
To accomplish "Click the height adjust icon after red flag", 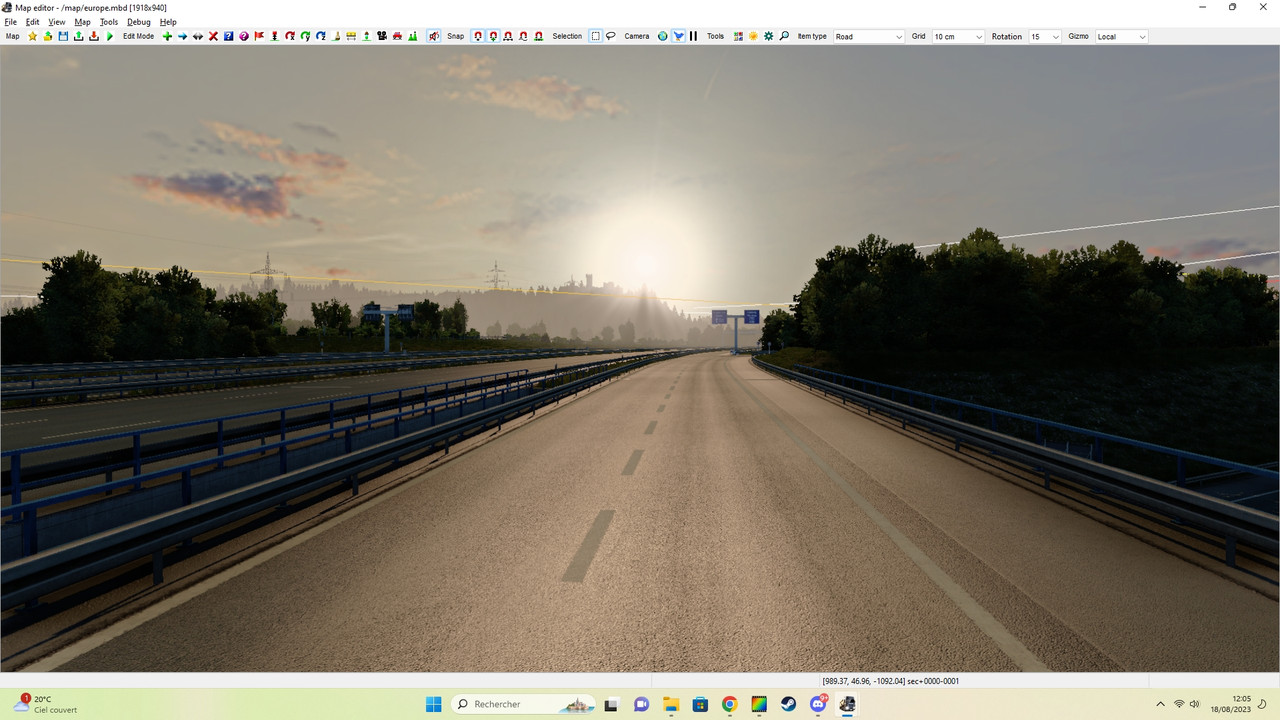I will (x=274, y=36).
